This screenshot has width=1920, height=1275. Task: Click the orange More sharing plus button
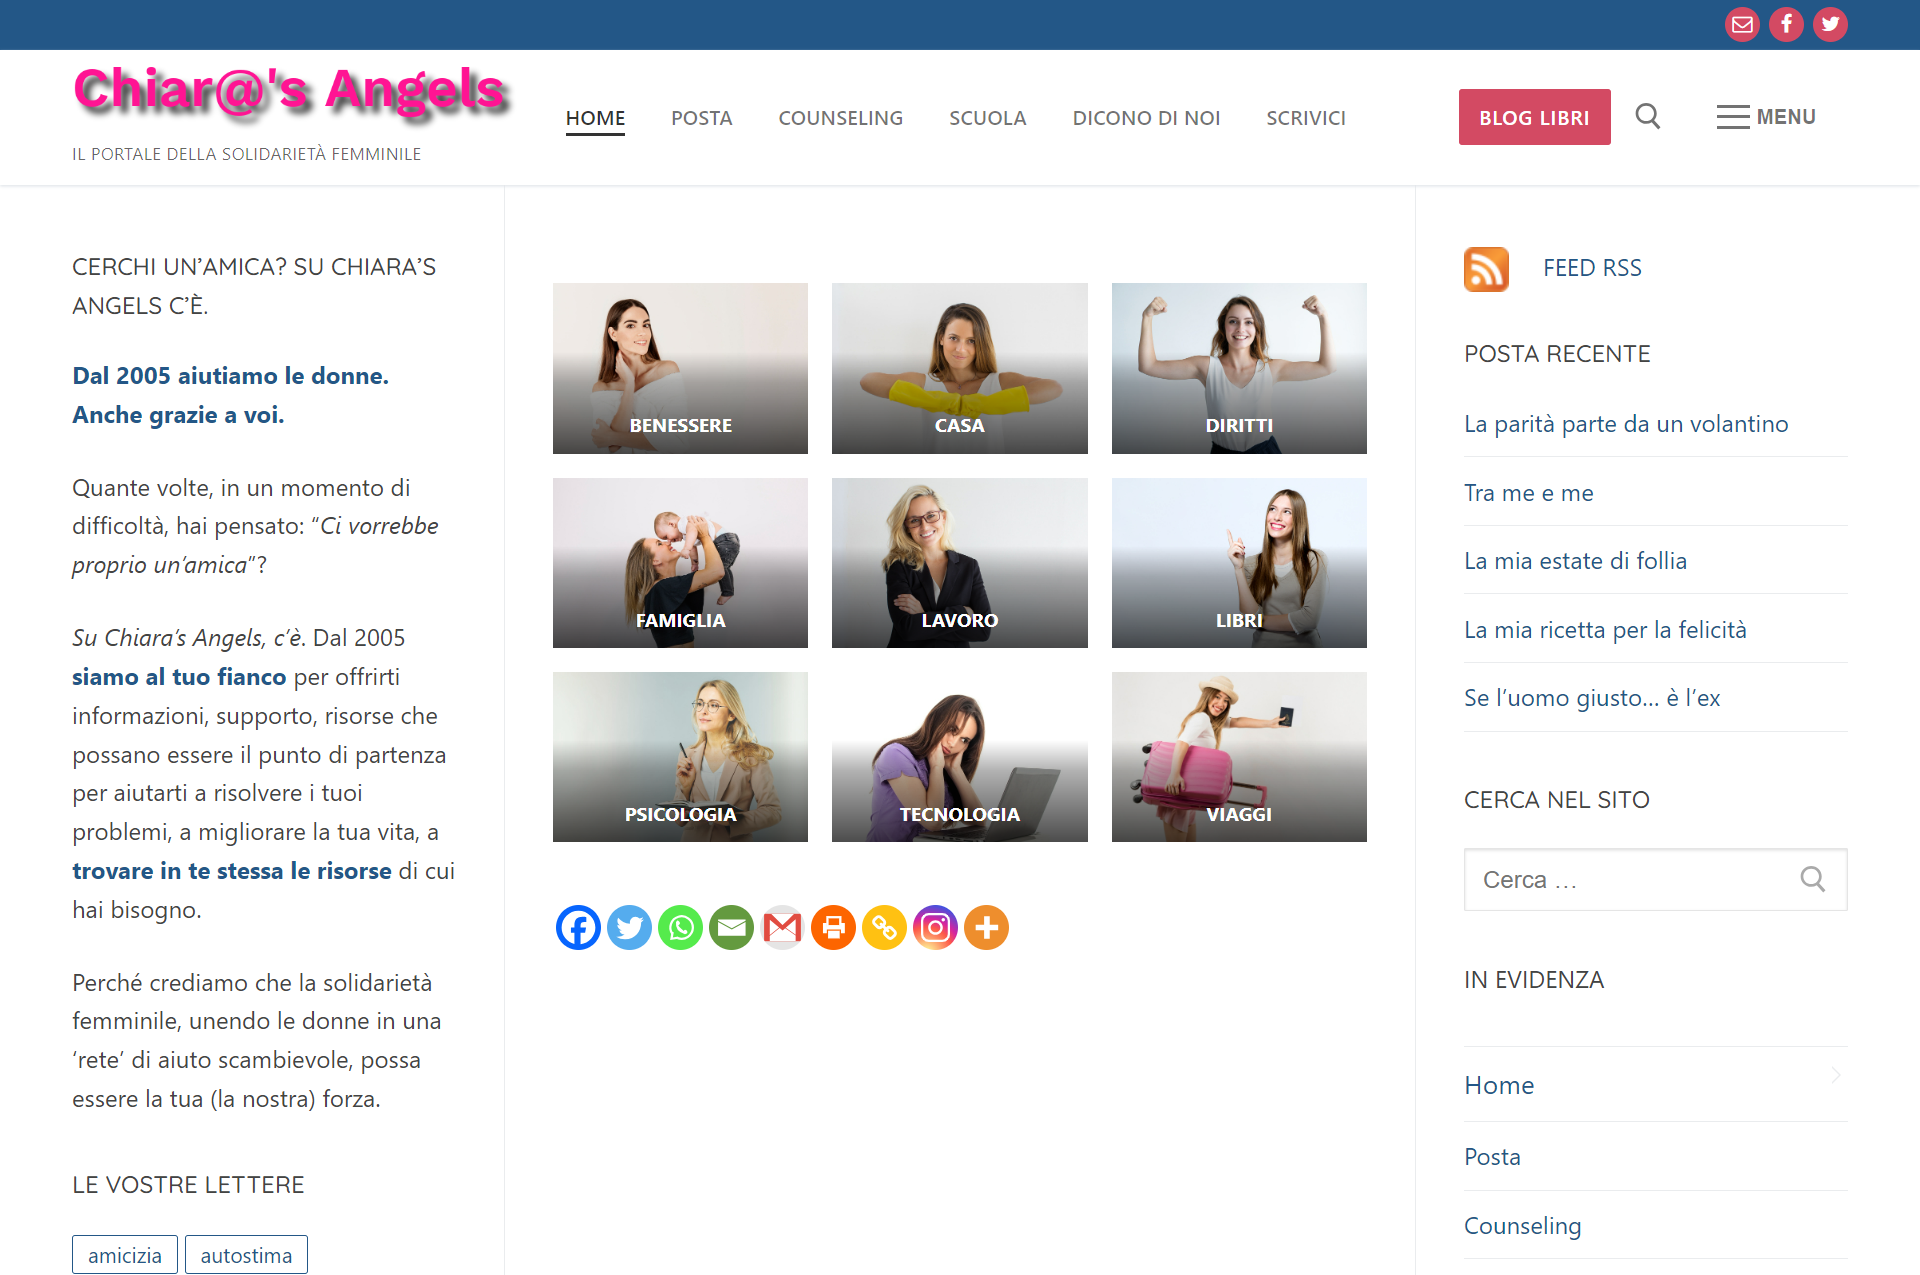click(986, 928)
